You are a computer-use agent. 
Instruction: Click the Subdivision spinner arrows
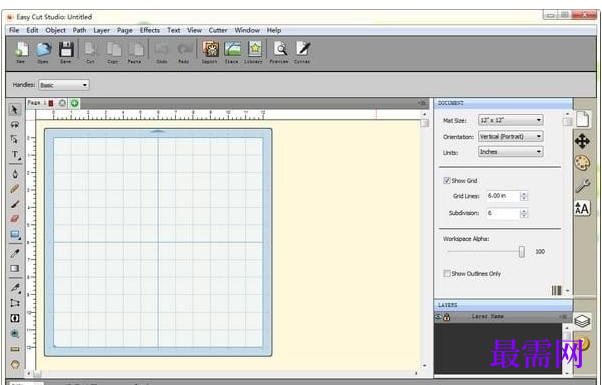(524, 213)
